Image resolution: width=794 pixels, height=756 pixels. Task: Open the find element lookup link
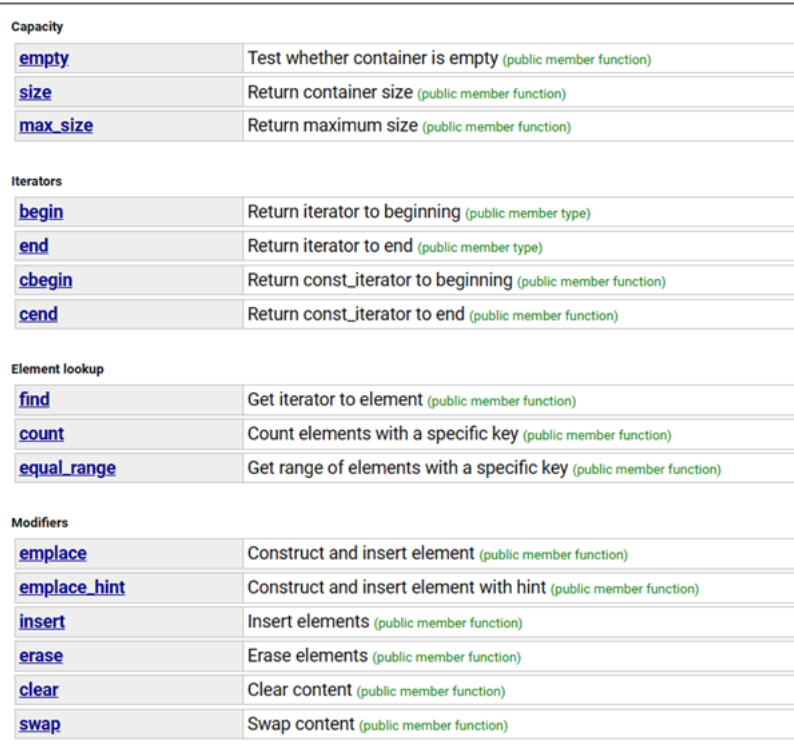point(34,399)
